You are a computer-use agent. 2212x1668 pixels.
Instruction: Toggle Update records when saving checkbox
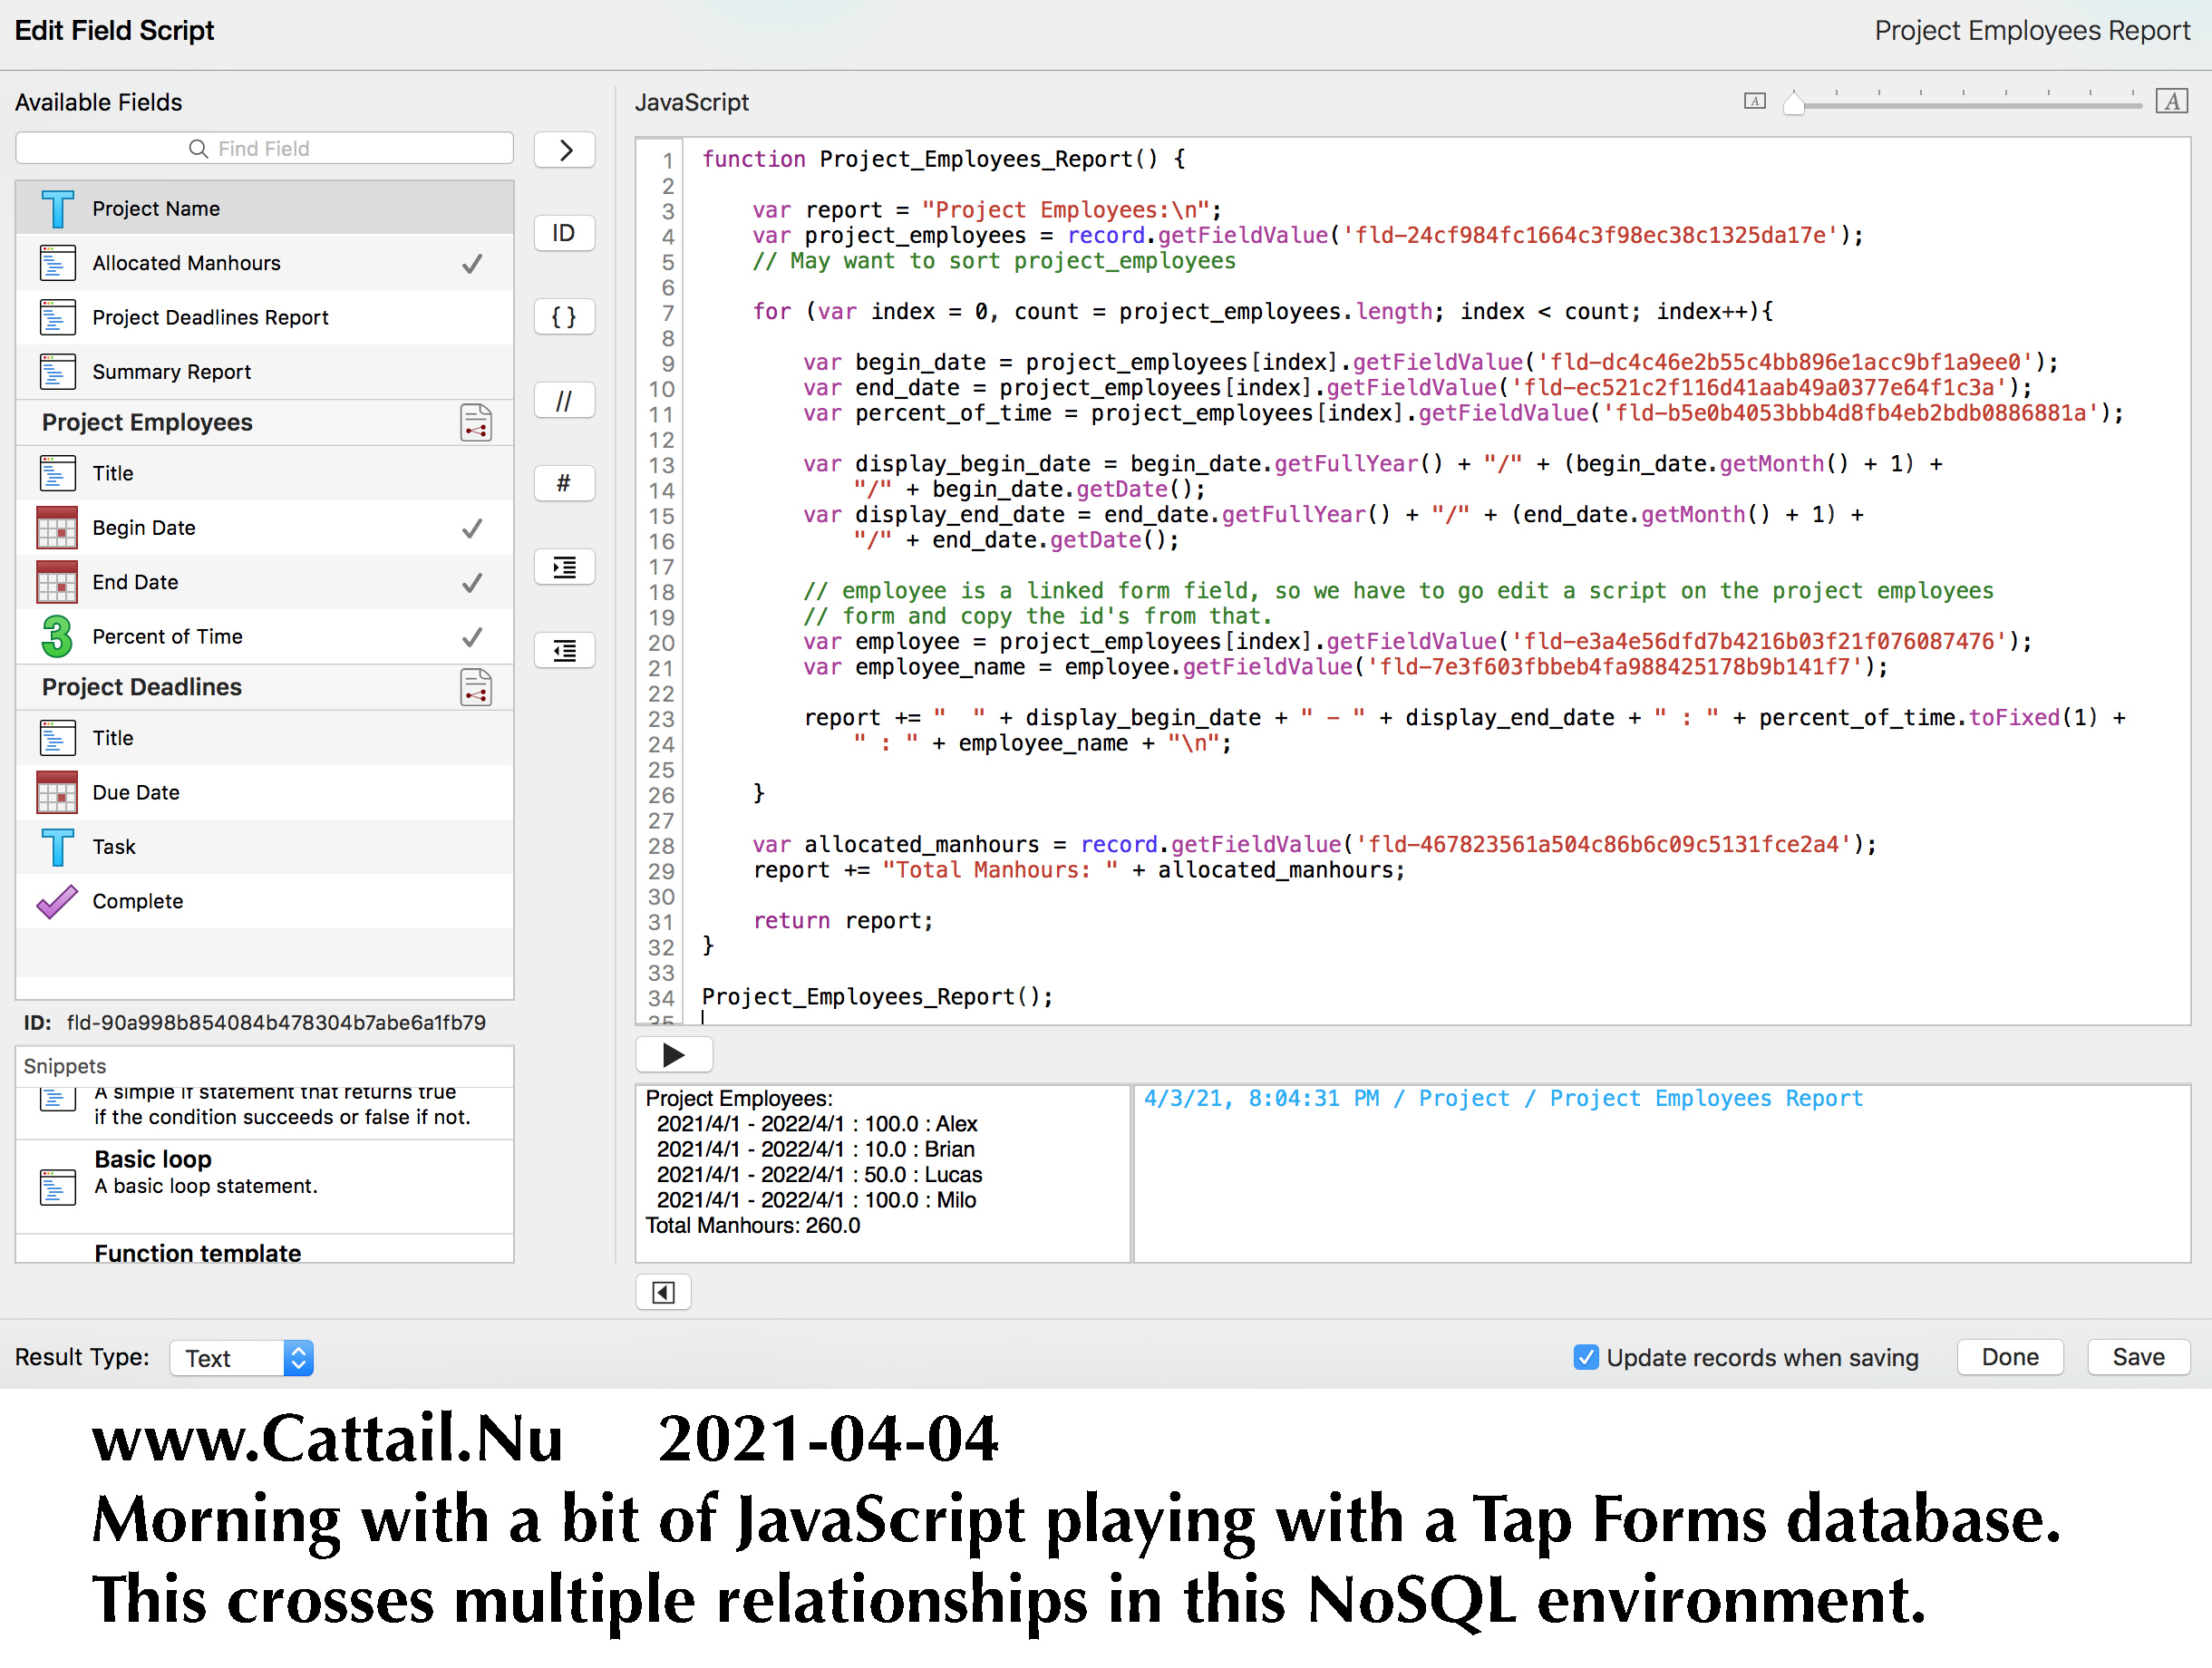pos(1586,1357)
